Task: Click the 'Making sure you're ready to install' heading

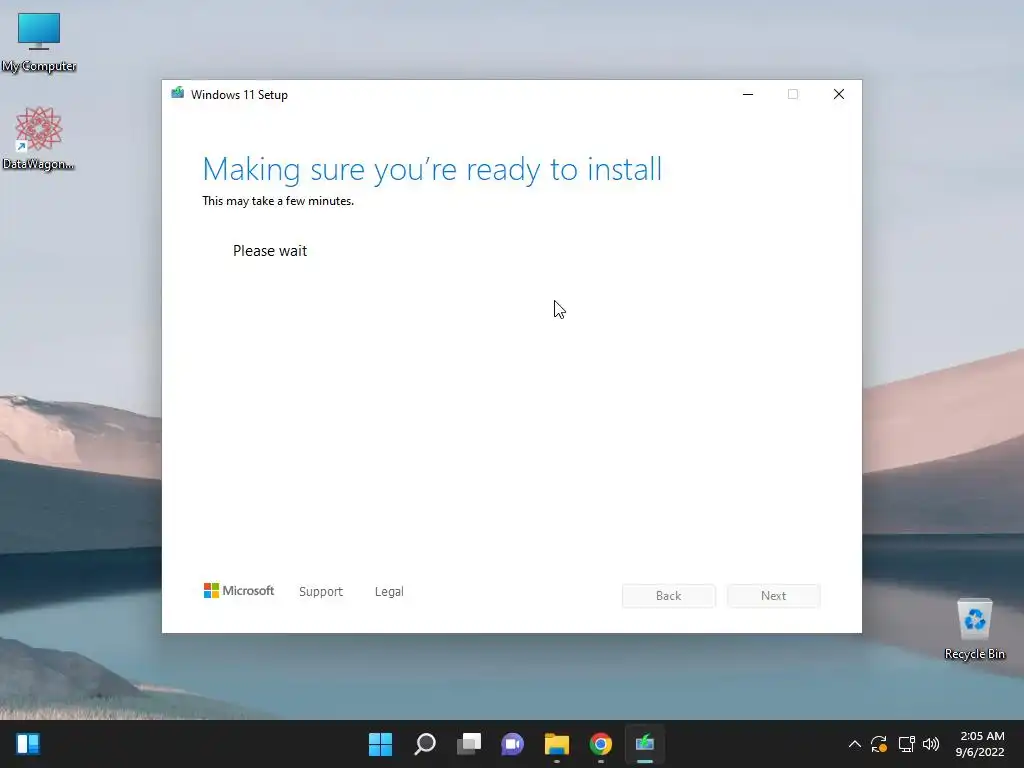Action: point(432,169)
